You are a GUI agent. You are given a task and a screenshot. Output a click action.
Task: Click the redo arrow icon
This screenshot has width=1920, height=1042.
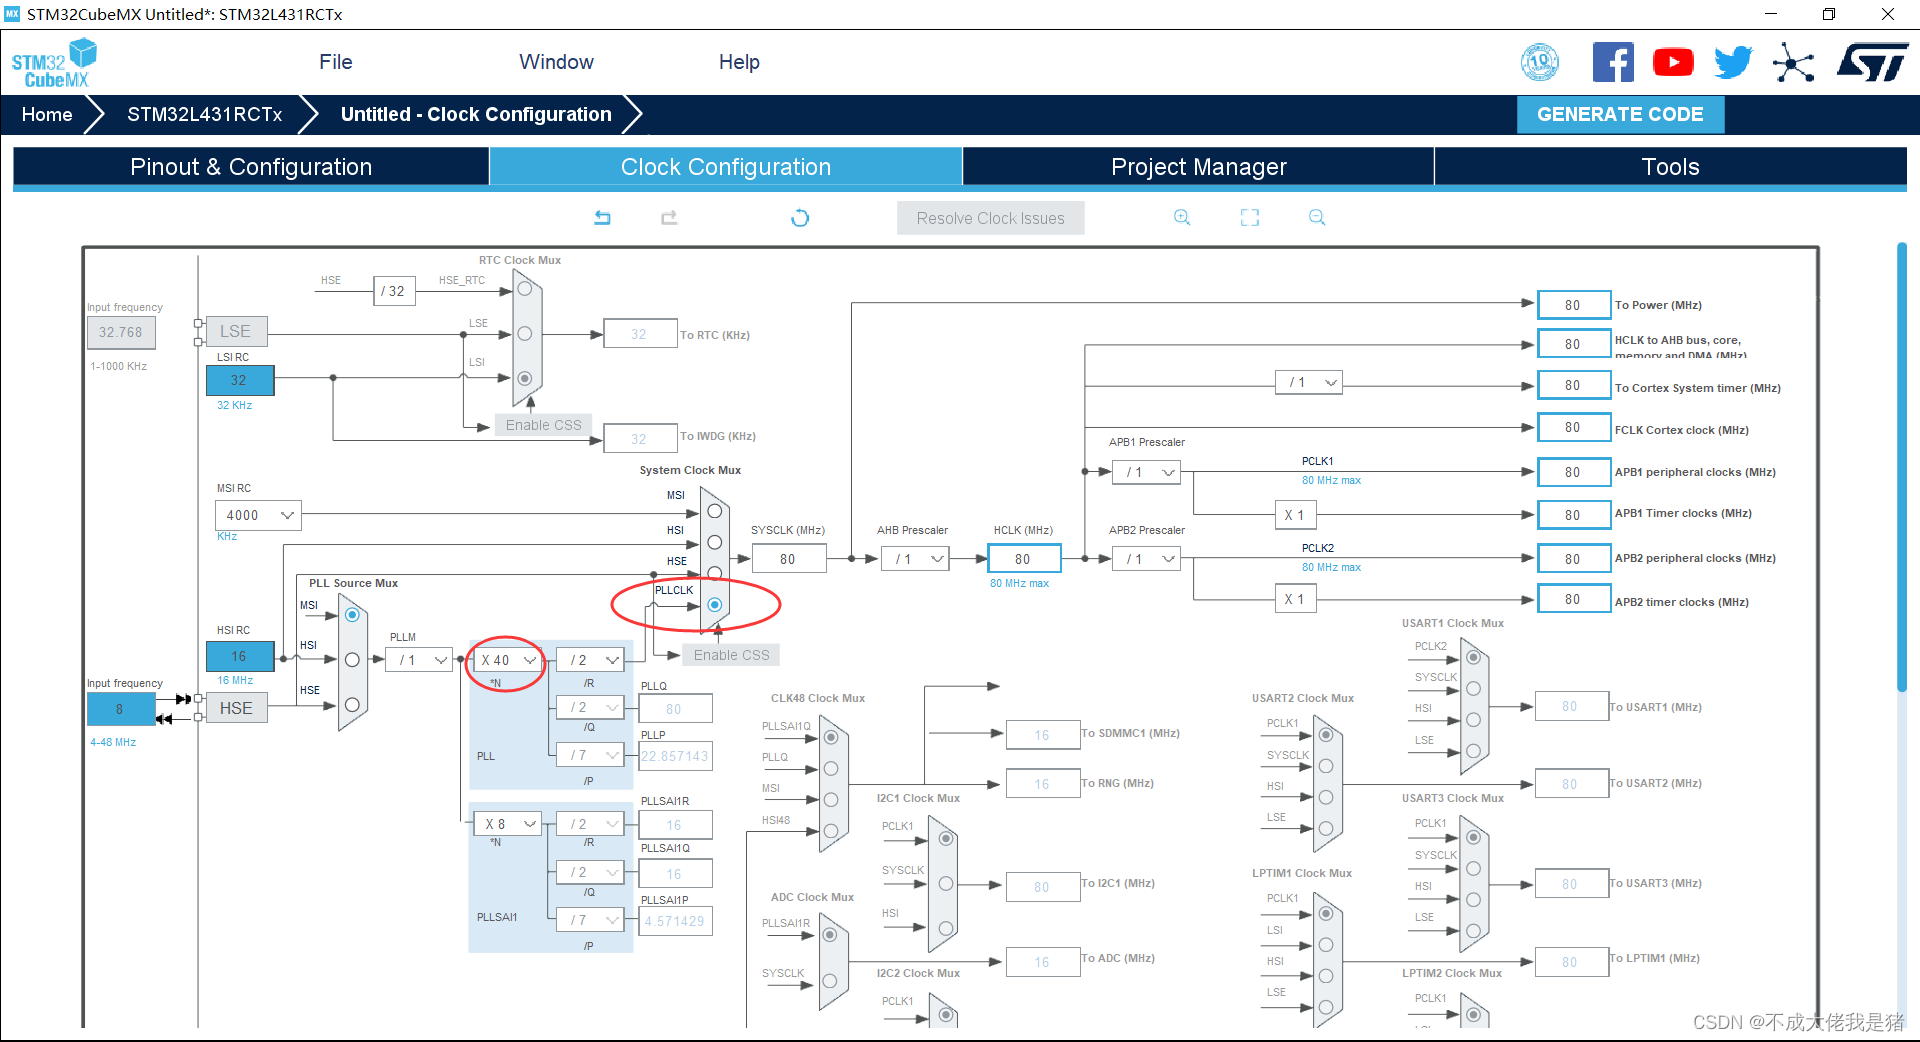pos(669,218)
